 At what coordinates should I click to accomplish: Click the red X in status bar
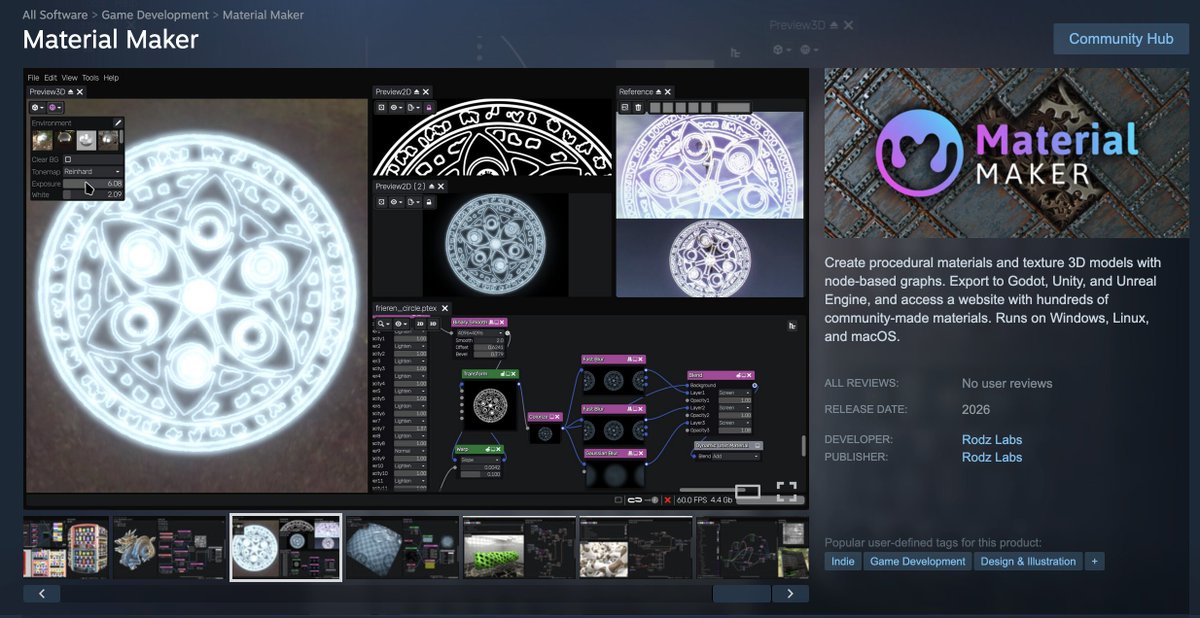[x=667, y=500]
